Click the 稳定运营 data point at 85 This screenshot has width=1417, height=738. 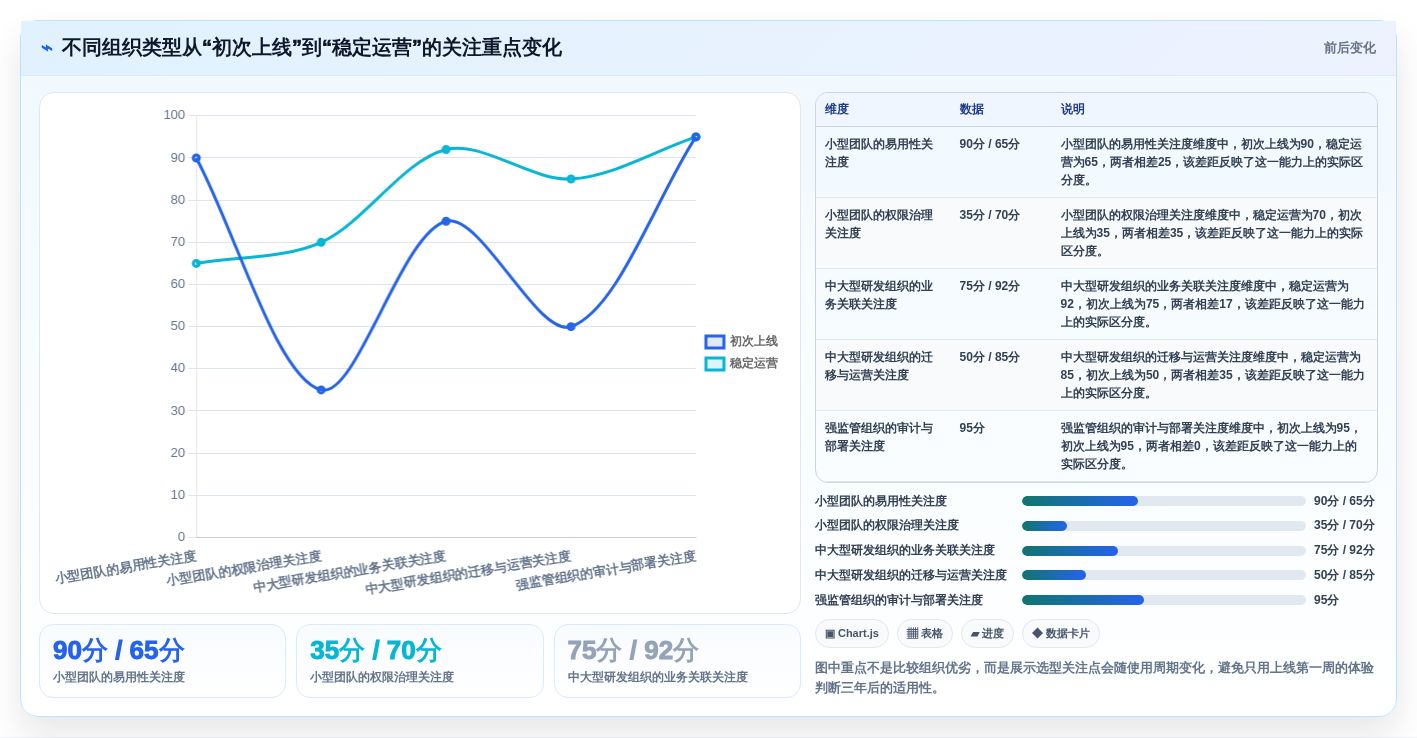[571, 179]
